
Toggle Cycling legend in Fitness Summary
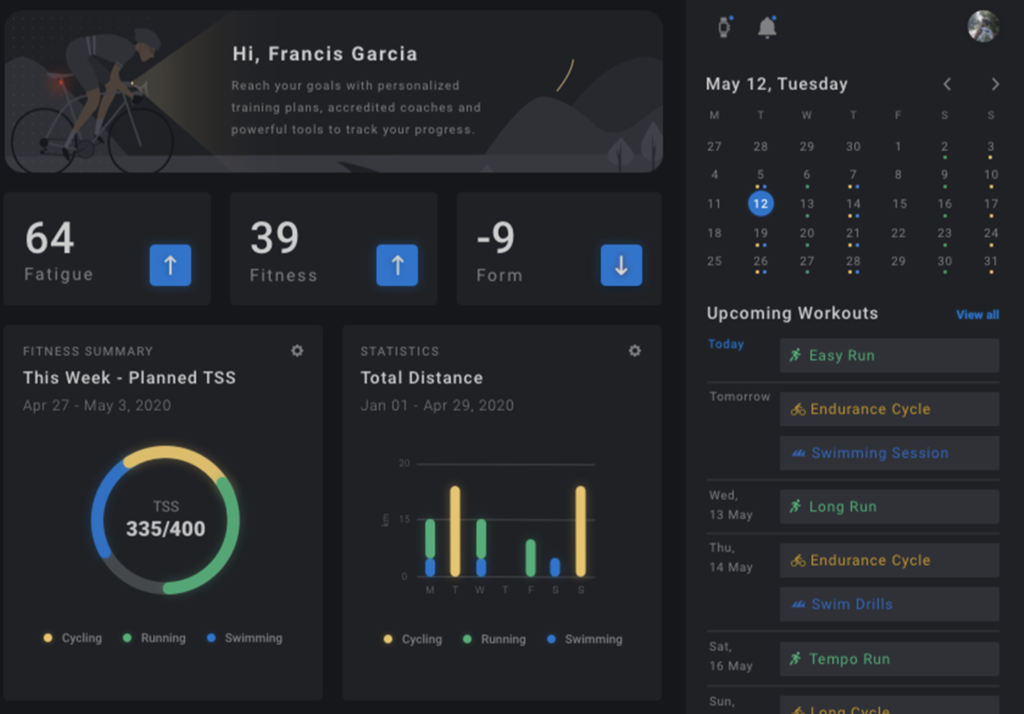pyautogui.click(x=72, y=638)
